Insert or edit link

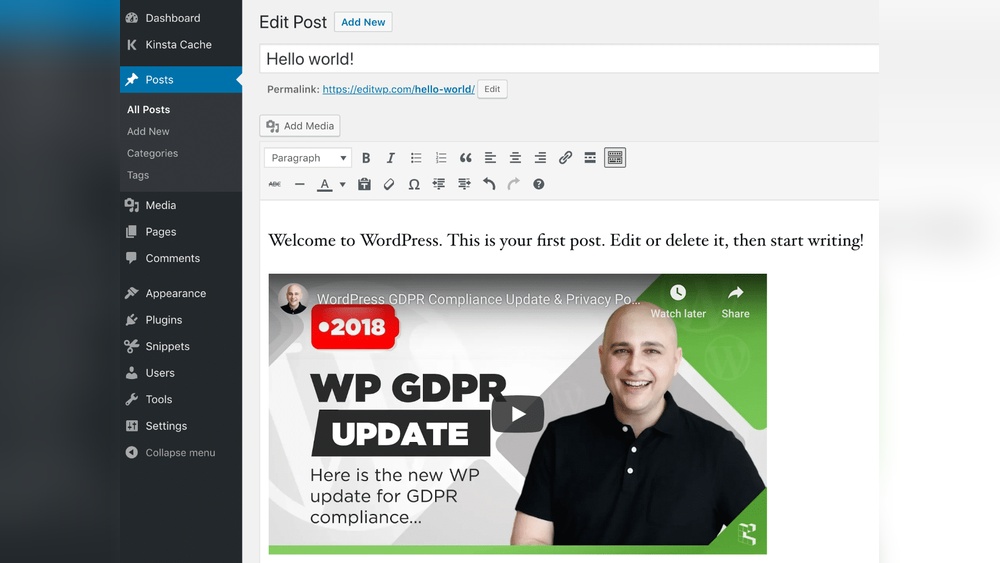[x=565, y=157]
